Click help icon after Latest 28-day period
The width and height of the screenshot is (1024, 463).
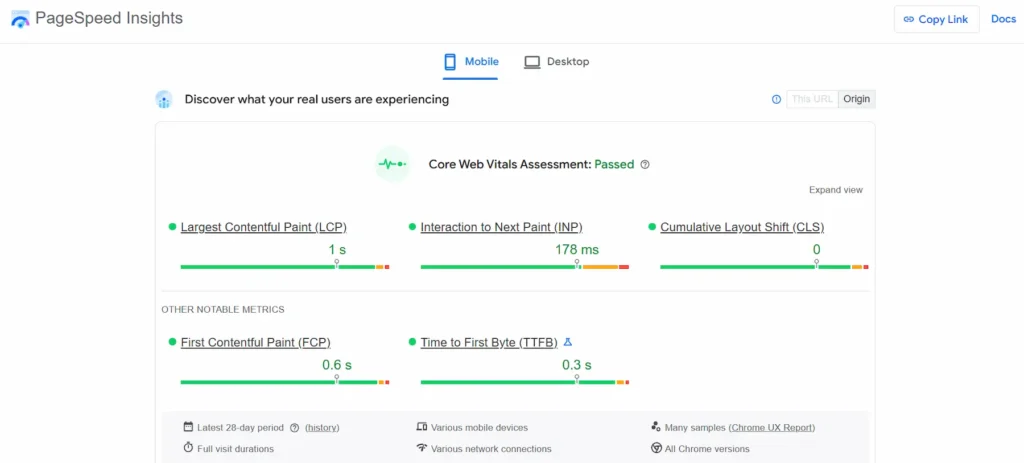pyautogui.click(x=295, y=428)
